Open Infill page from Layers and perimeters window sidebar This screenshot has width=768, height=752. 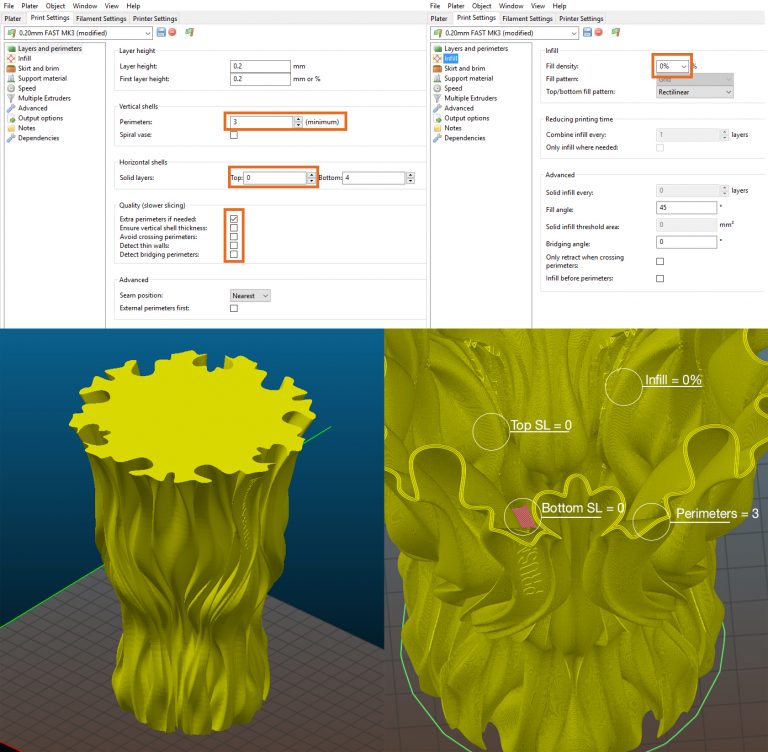(24, 58)
